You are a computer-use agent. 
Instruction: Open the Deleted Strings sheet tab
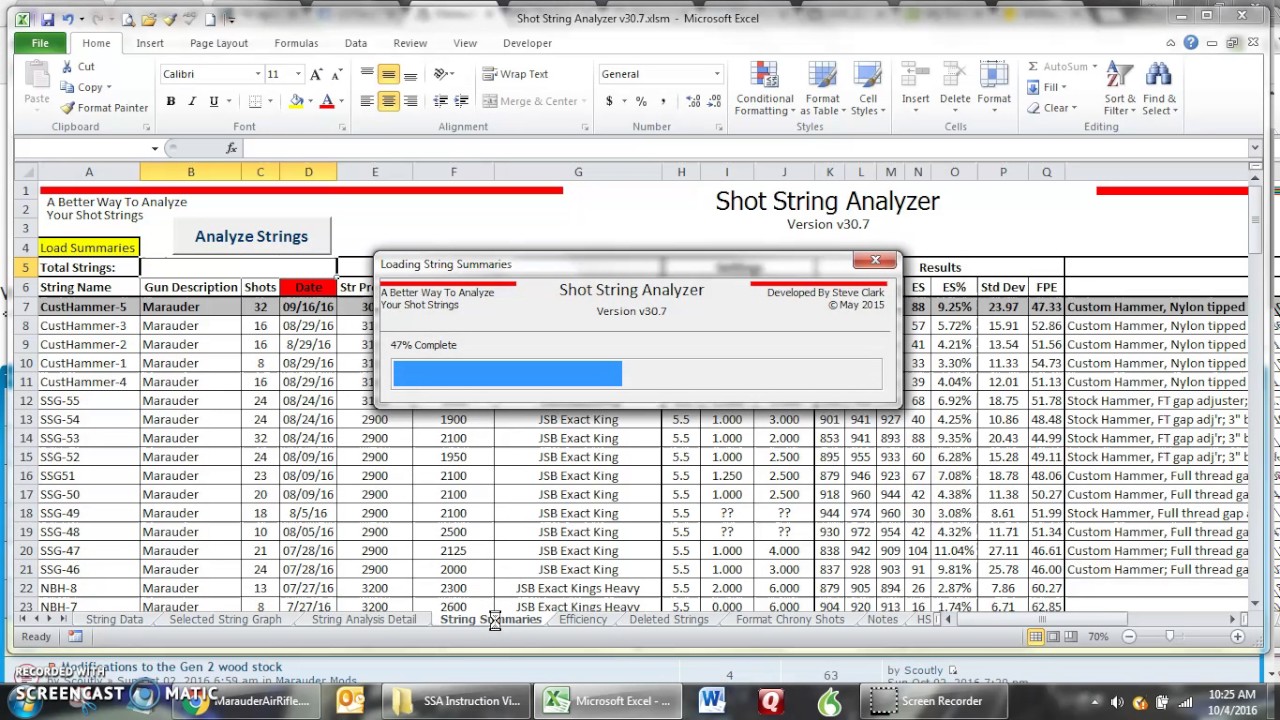(669, 620)
